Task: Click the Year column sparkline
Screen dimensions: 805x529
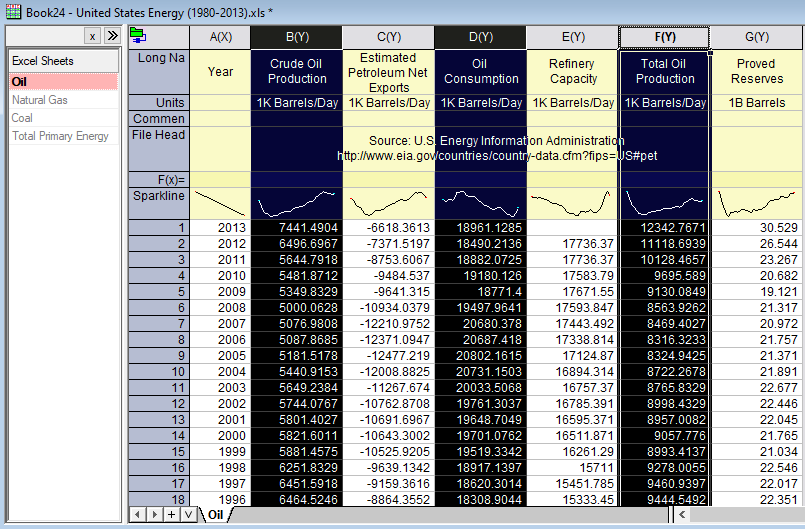Action: click(220, 203)
